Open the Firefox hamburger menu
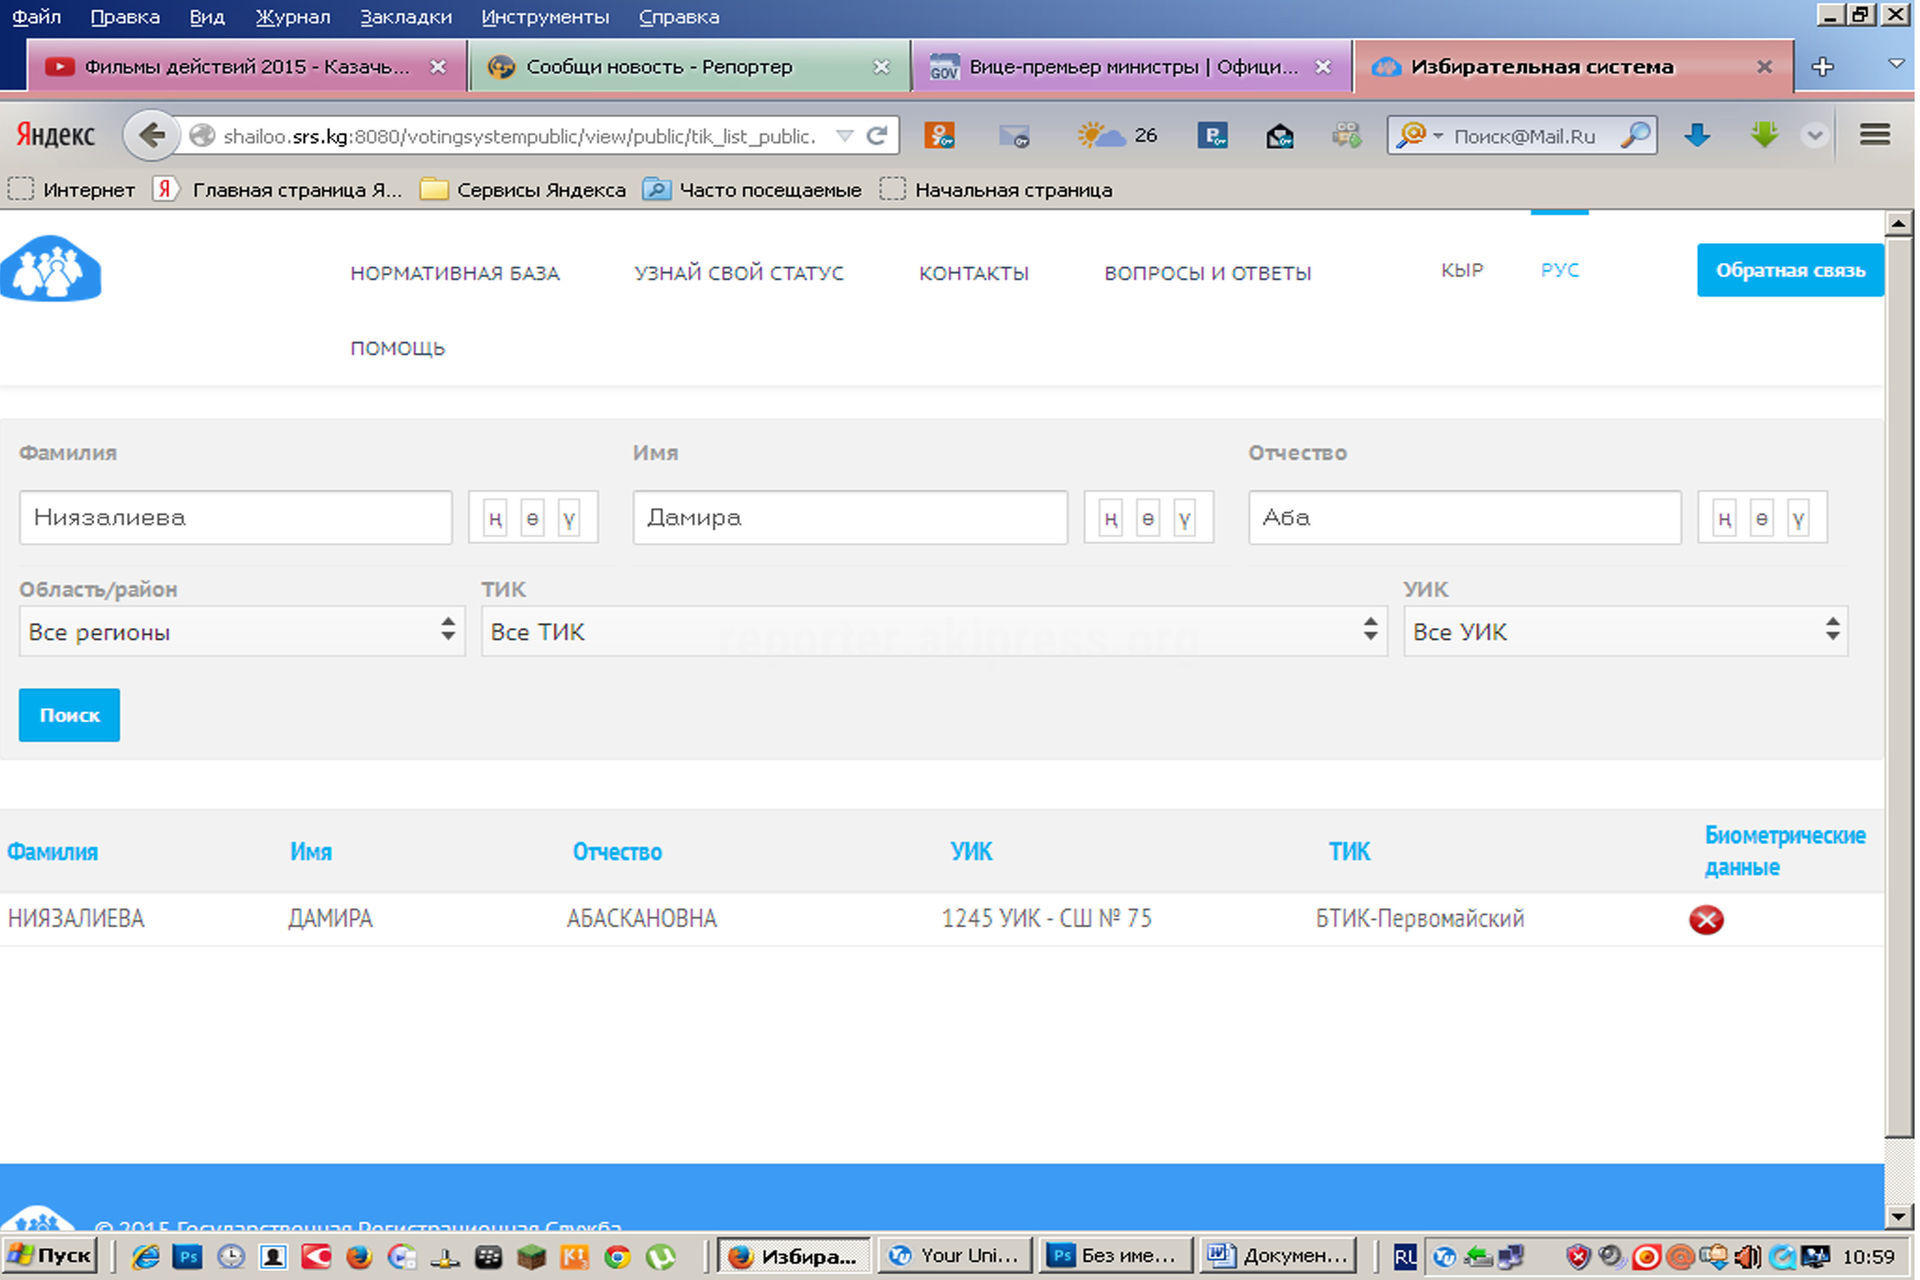 click(x=1874, y=134)
